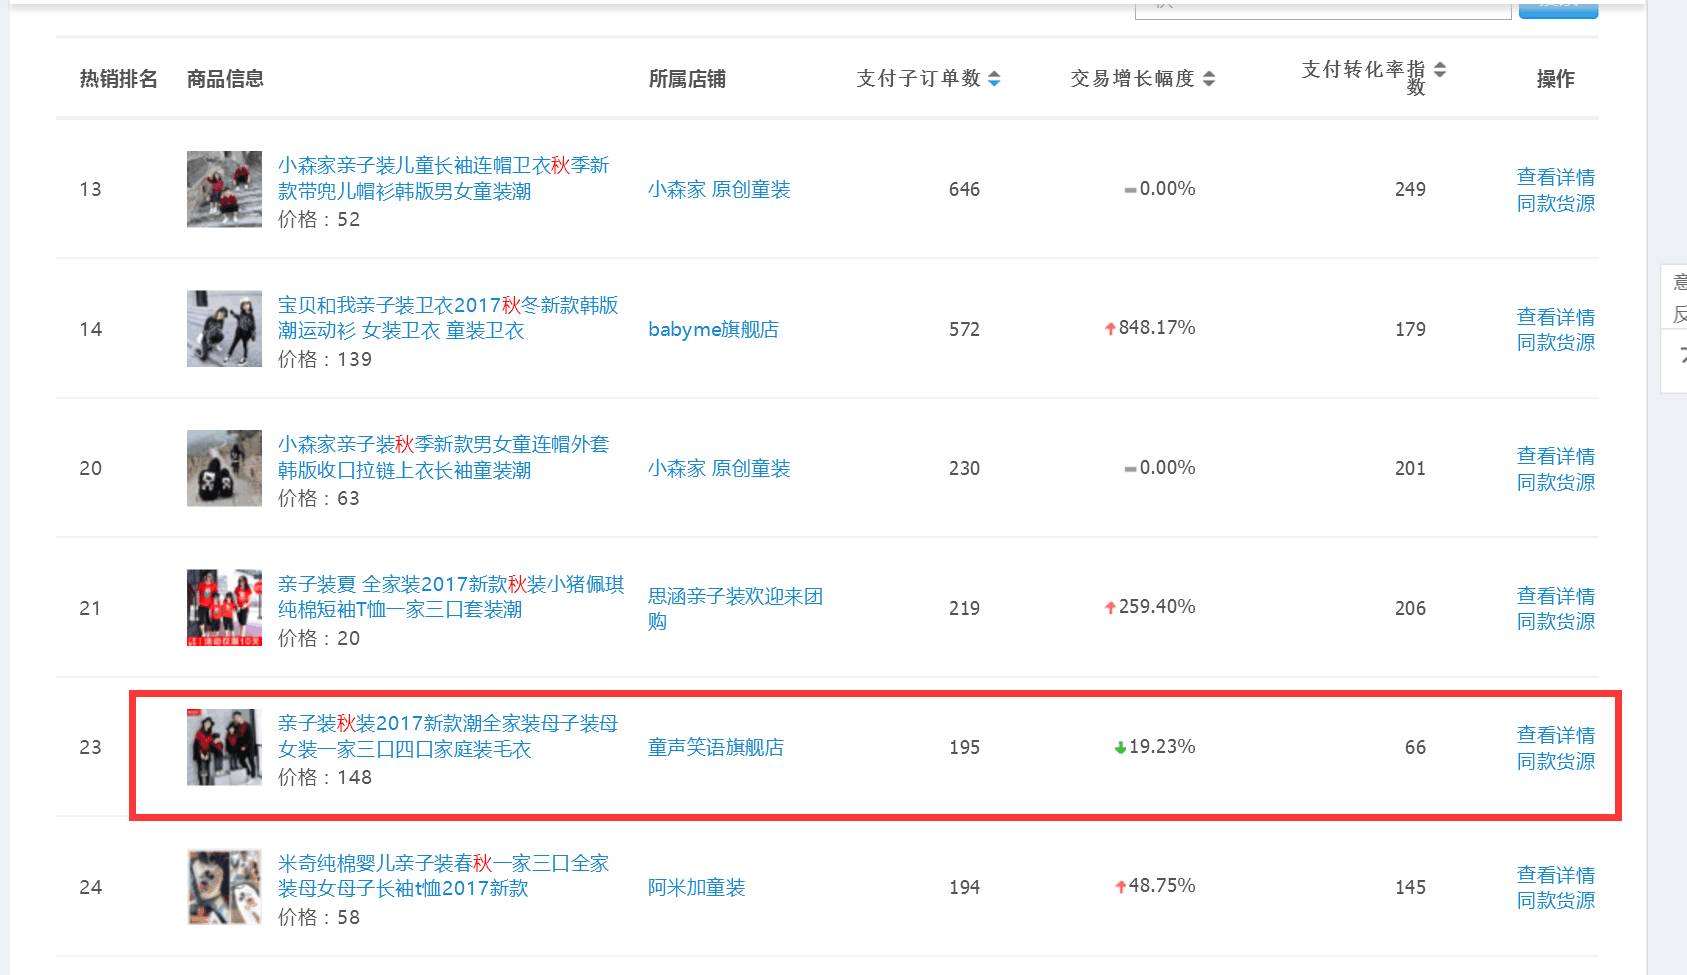Image resolution: width=1687 pixels, height=975 pixels.
Task: Open product link 亲子装夏 全家装2017新款
Action: click(x=451, y=596)
